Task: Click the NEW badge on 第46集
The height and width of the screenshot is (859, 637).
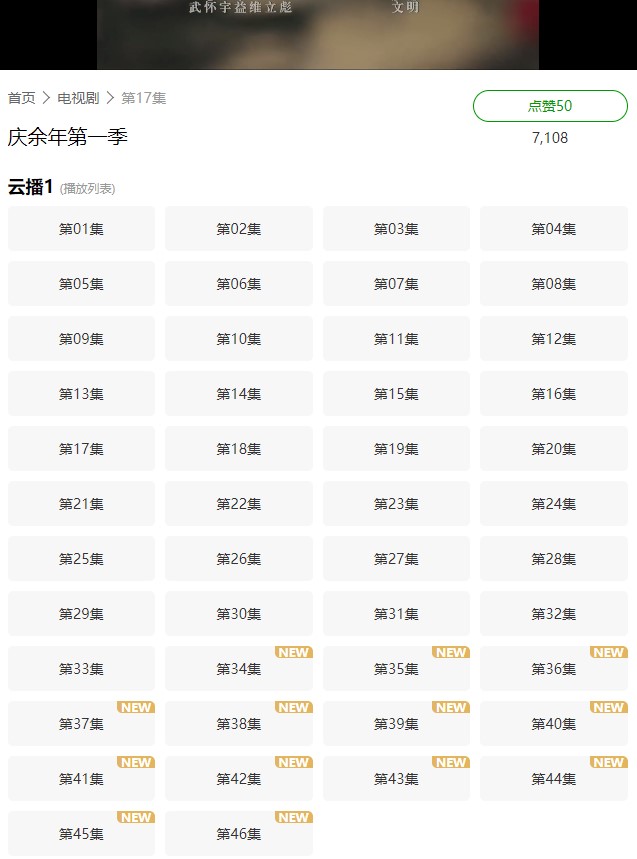Action: click(293, 817)
